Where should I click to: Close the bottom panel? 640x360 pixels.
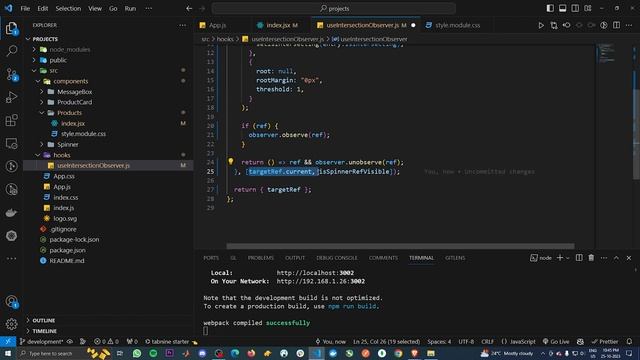point(629,258)
